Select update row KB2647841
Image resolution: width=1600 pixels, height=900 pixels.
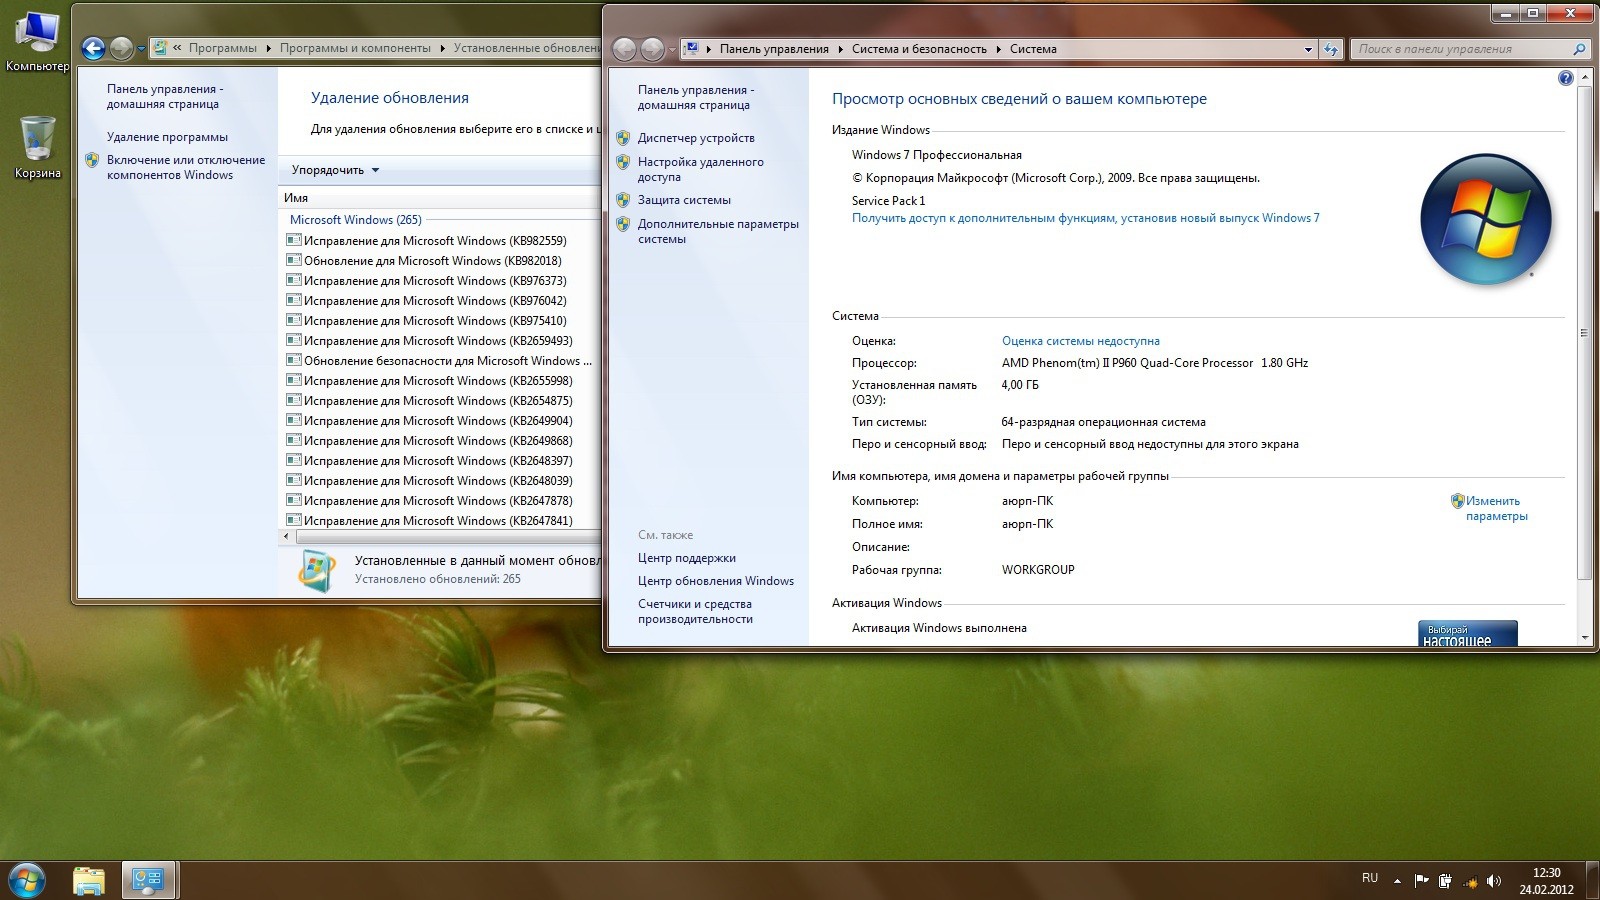pos(438,520)
